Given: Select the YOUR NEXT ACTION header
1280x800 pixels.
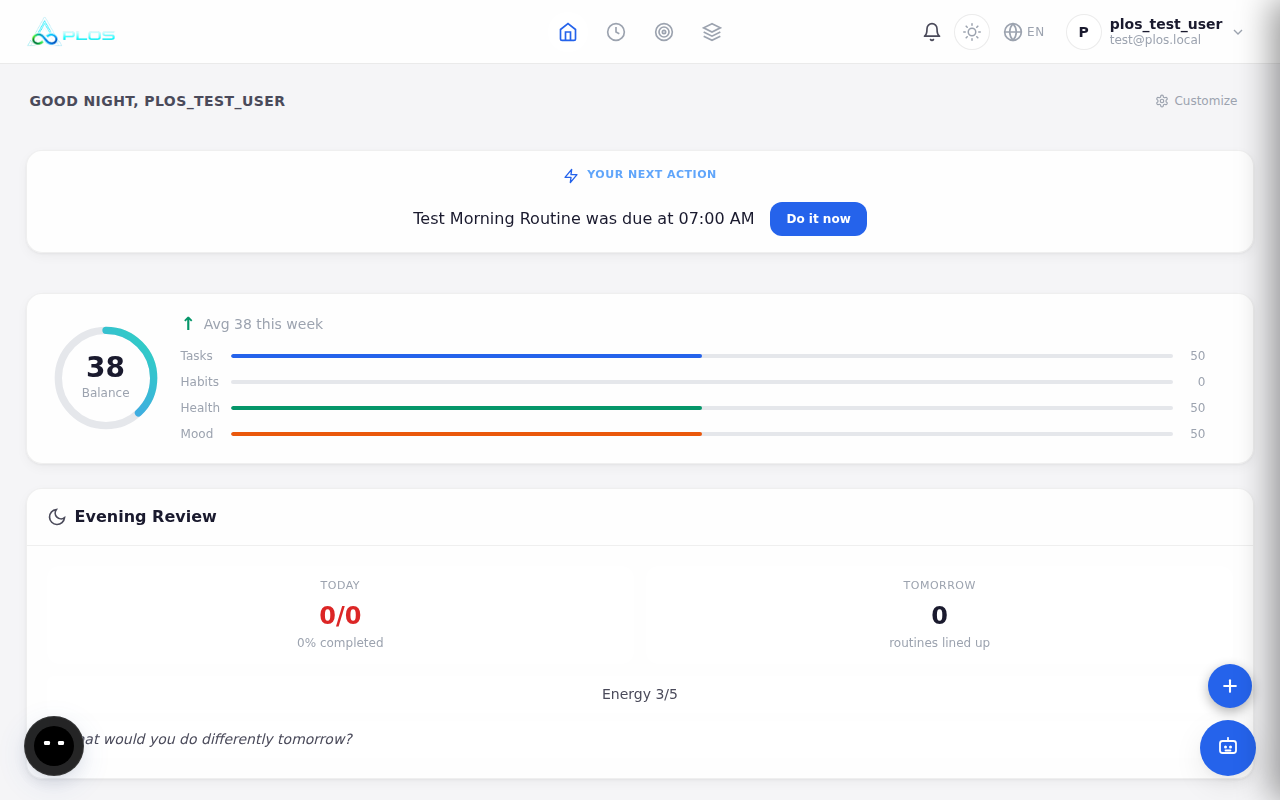Looking at the screenshot, I should click(x=651, y=174).
